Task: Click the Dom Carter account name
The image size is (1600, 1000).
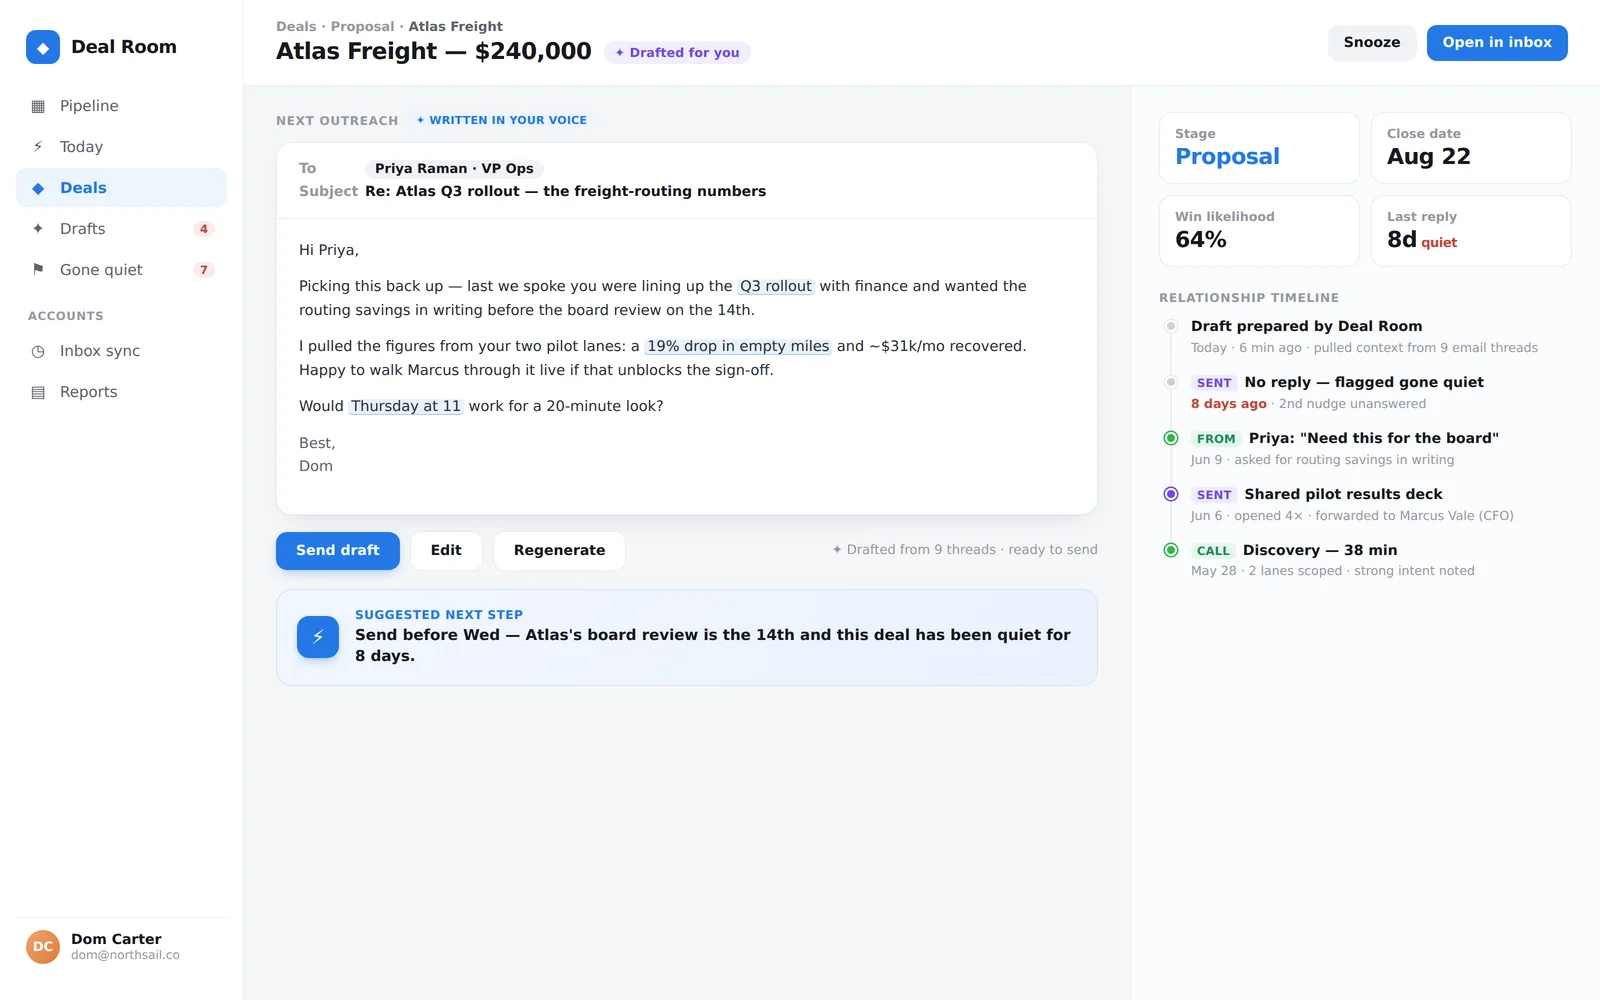Action: 116,939
